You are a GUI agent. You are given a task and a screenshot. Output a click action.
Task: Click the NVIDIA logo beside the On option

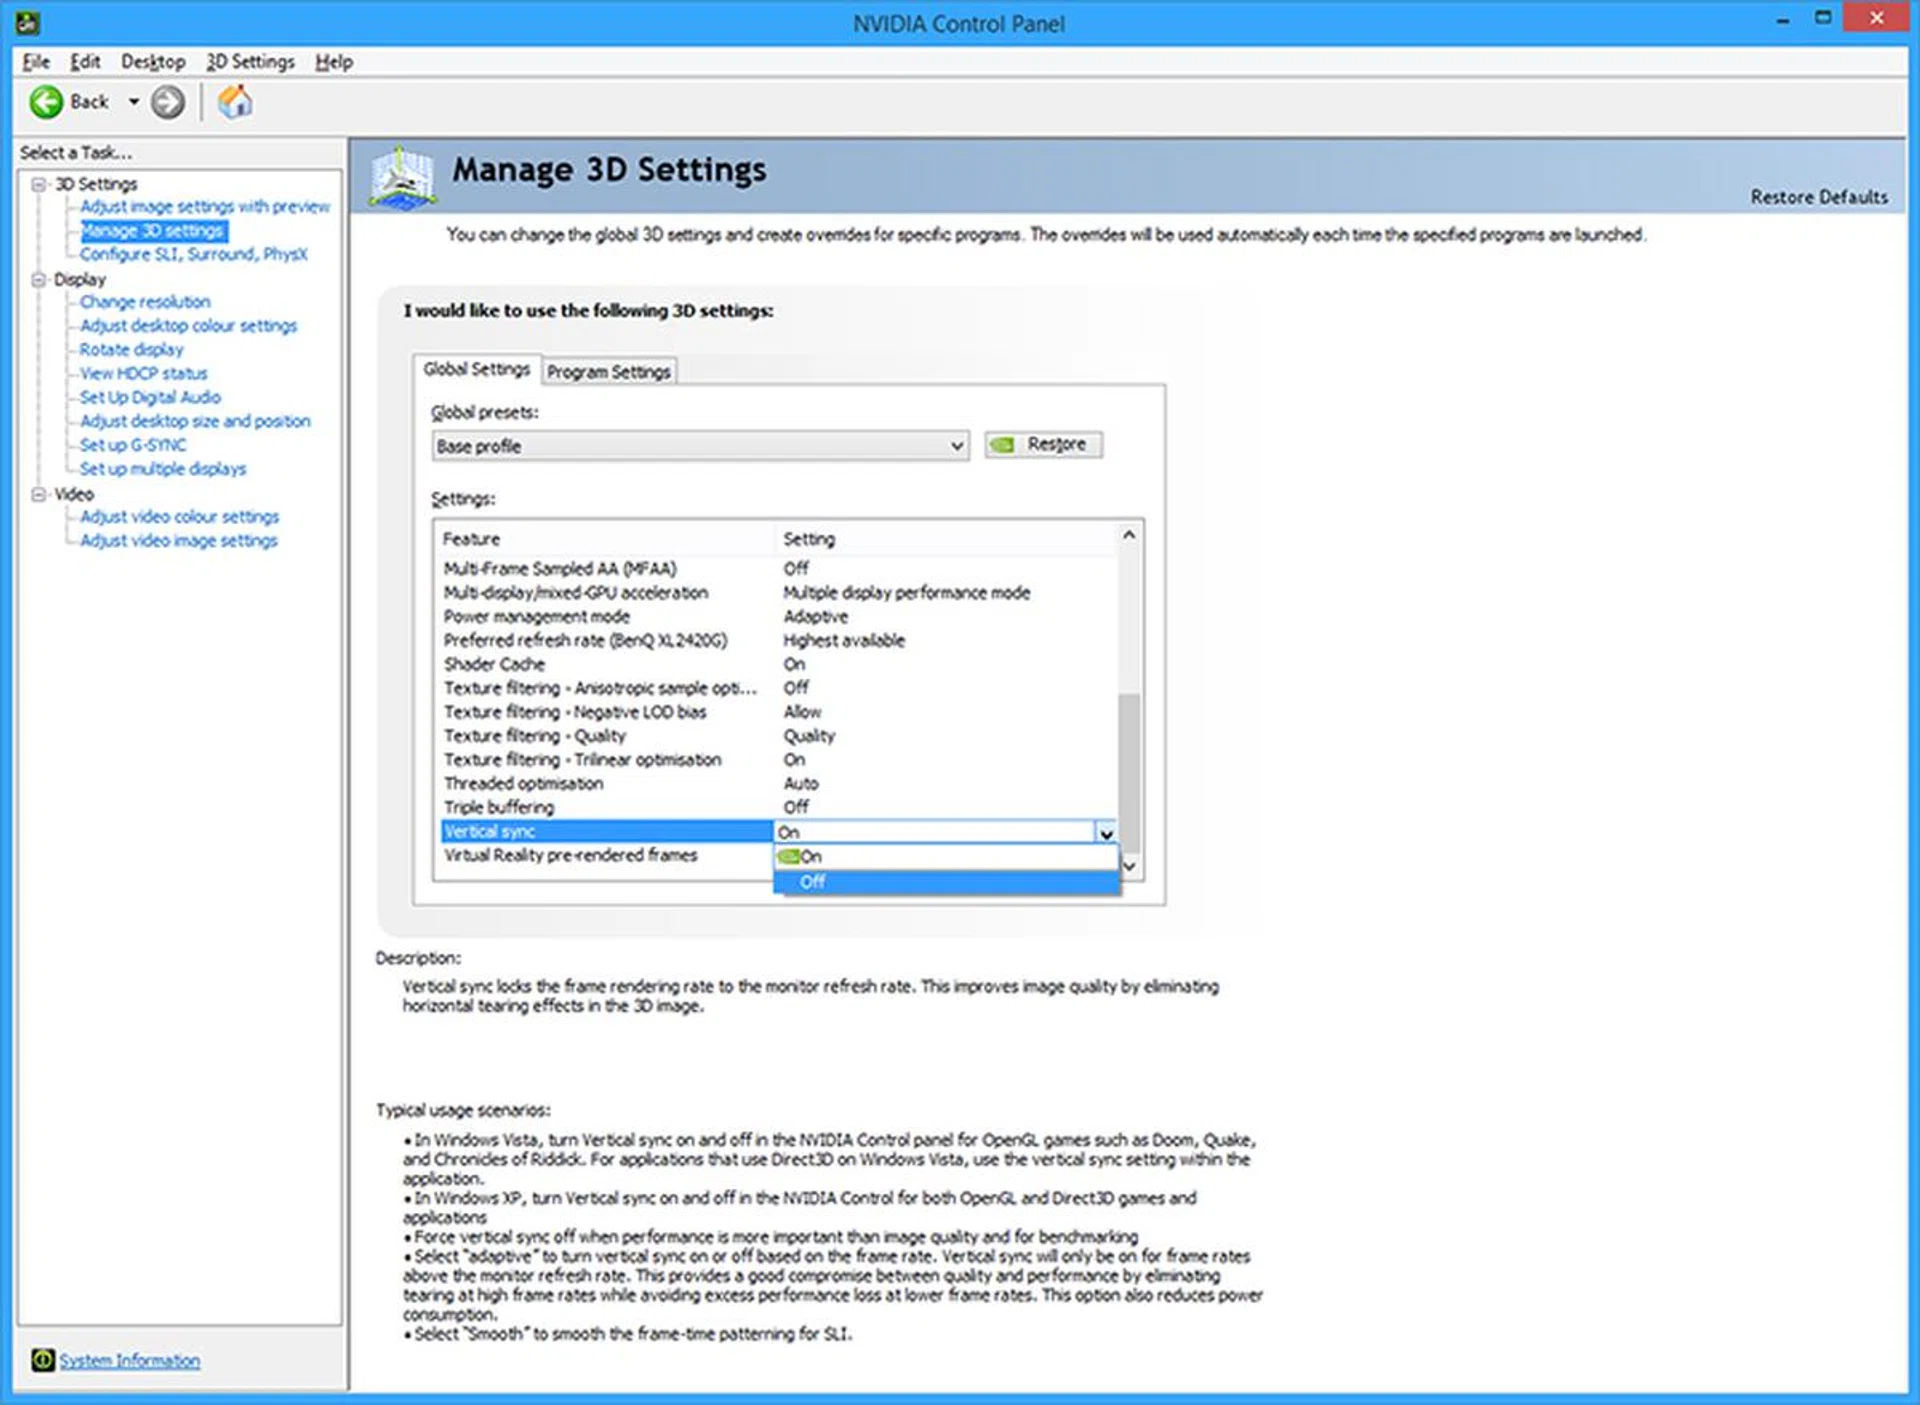click(x=788, y=857)
